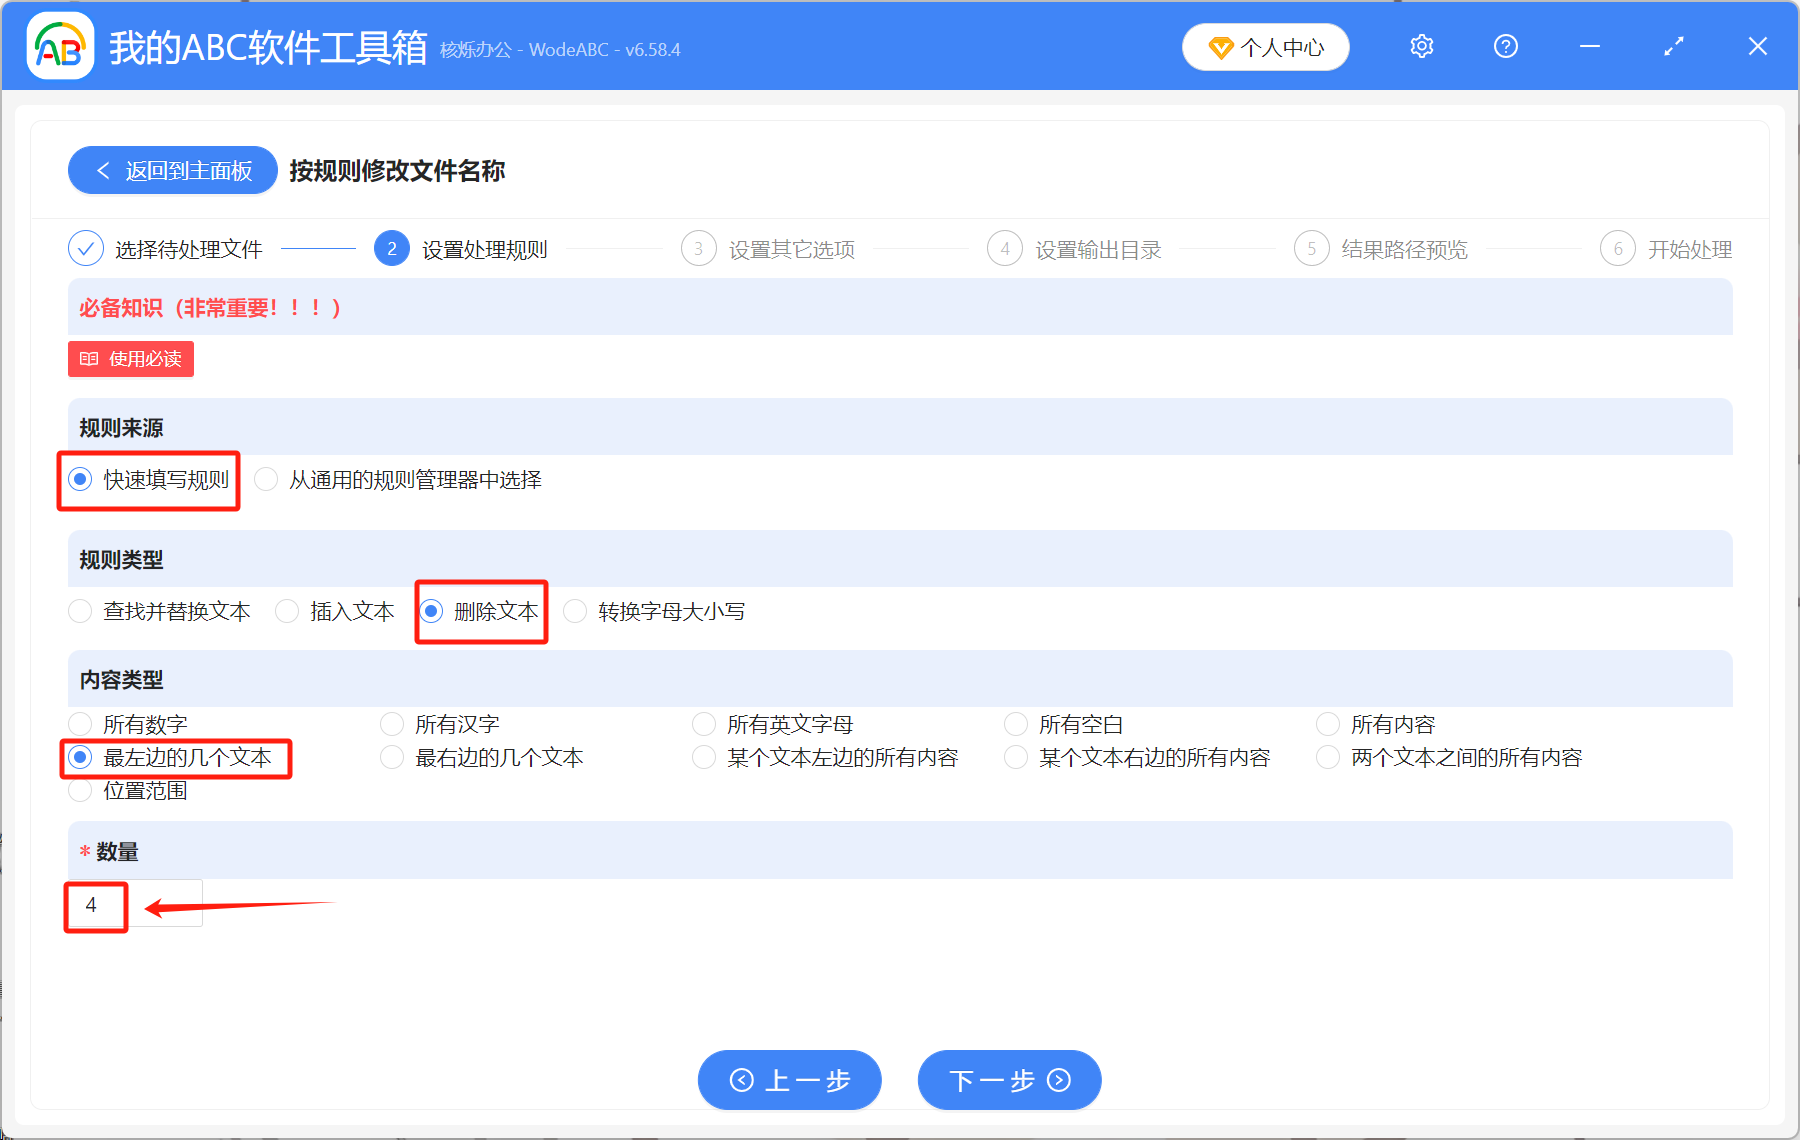Click the book icon on 使用必读

[x=88, y=359]
